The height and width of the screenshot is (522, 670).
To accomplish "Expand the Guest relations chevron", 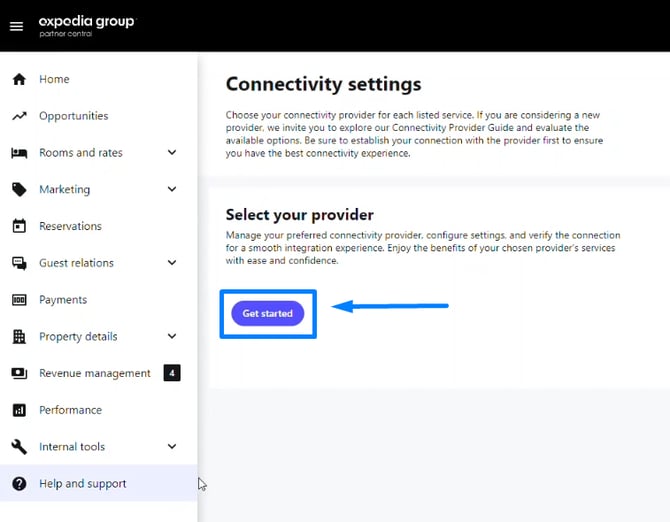I will 172,263.
